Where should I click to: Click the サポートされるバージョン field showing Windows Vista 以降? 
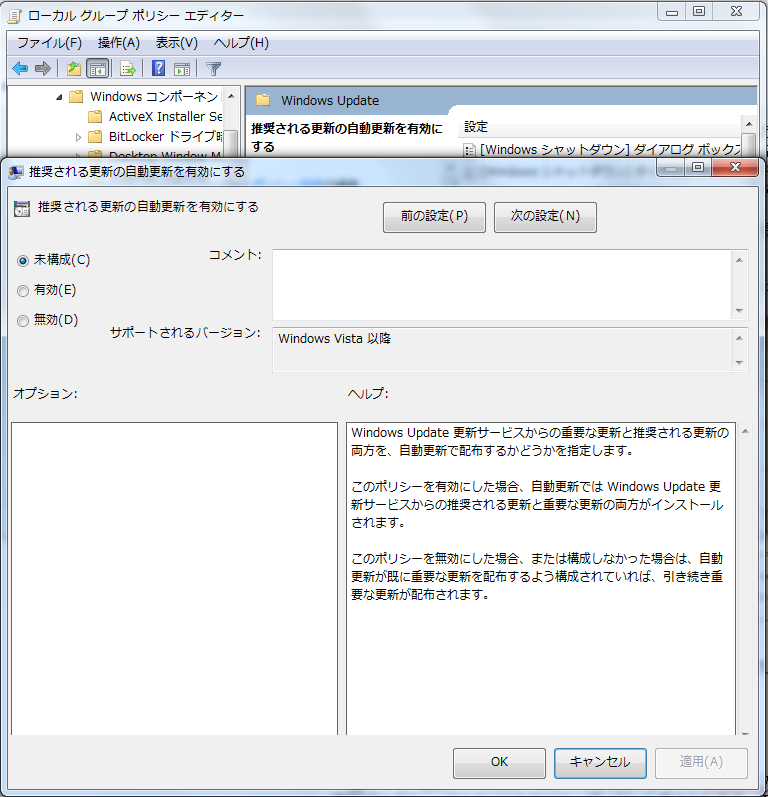coord(502,350)
